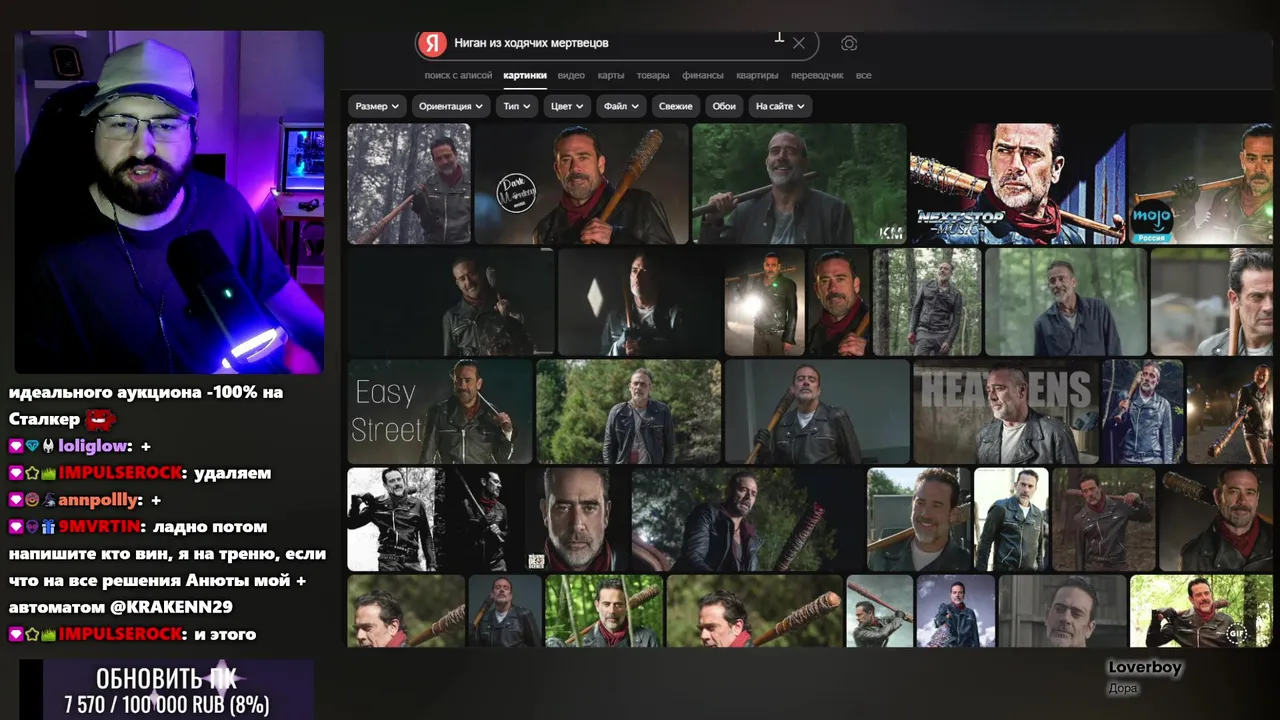The height and width of the screenshot is (720, 1280).
Task: Click the loliglow username in chat
Action: point(92,446)
